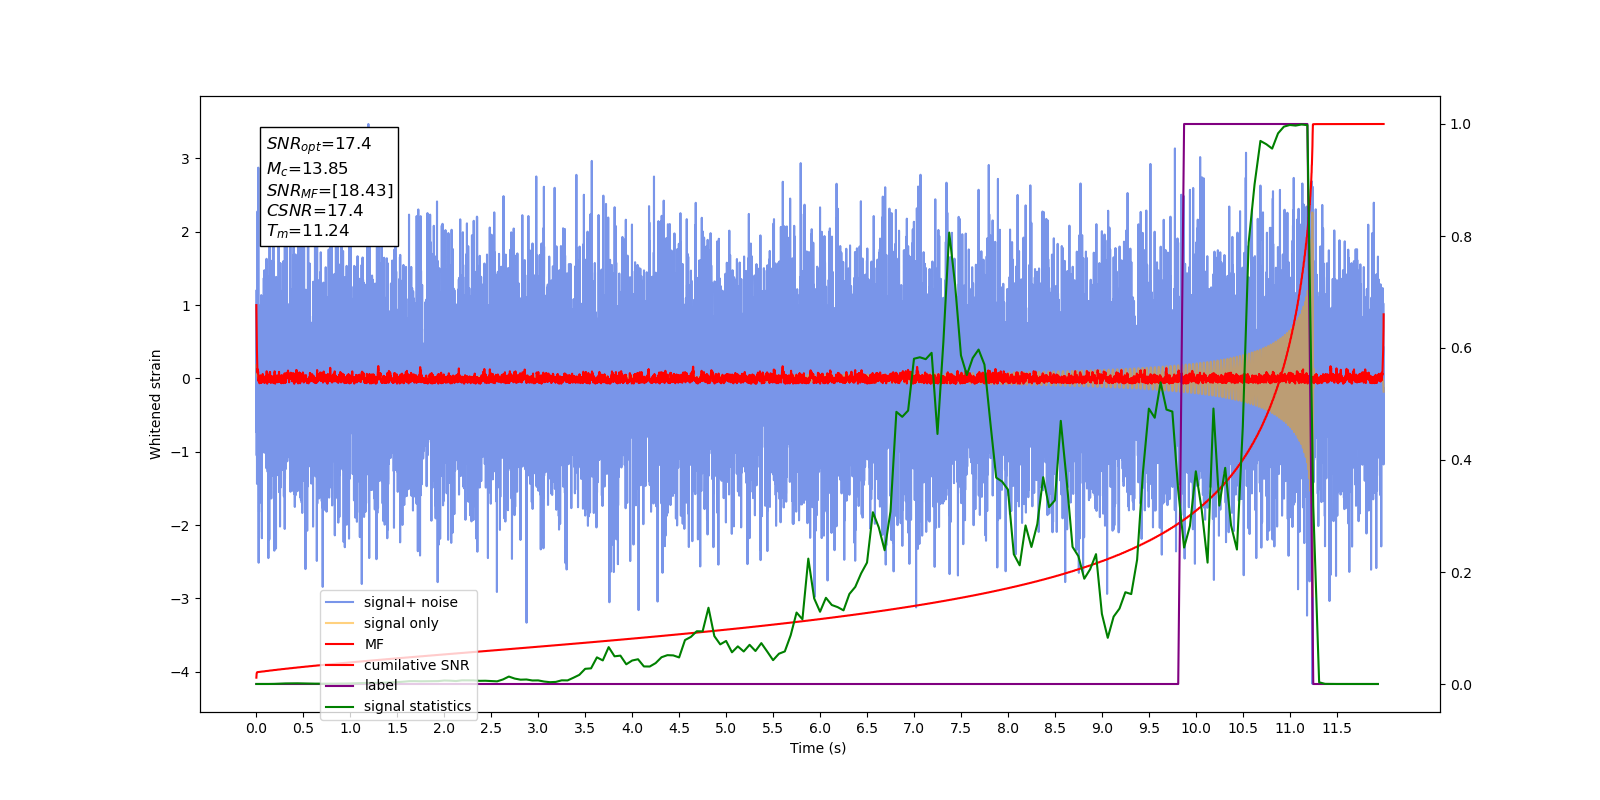Click the right y-axis tick label 0.0

1461,685
